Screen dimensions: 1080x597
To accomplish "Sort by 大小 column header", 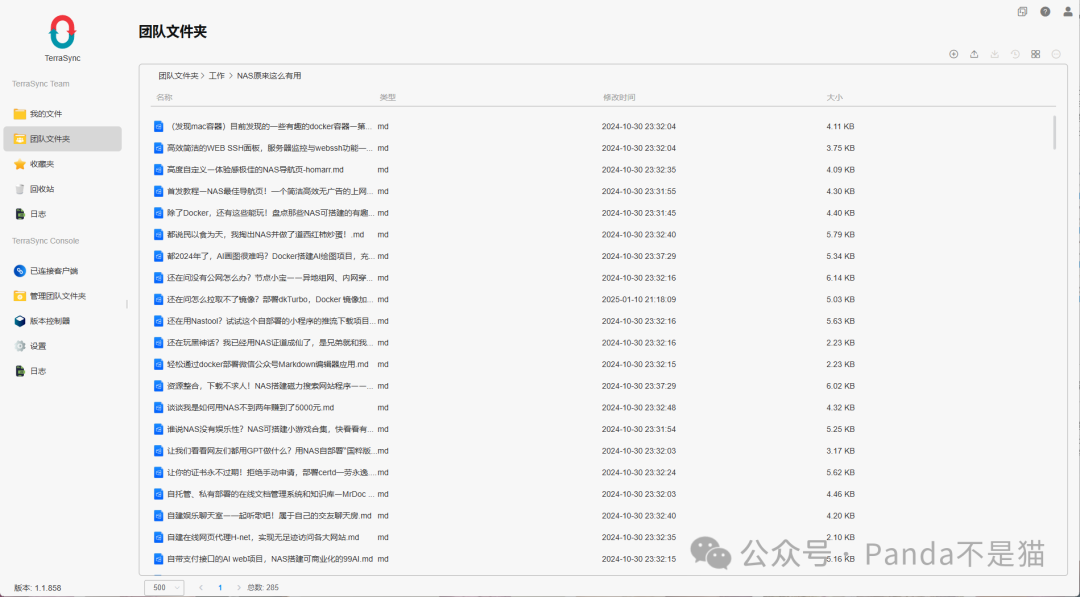I will [x=835, y=98].
